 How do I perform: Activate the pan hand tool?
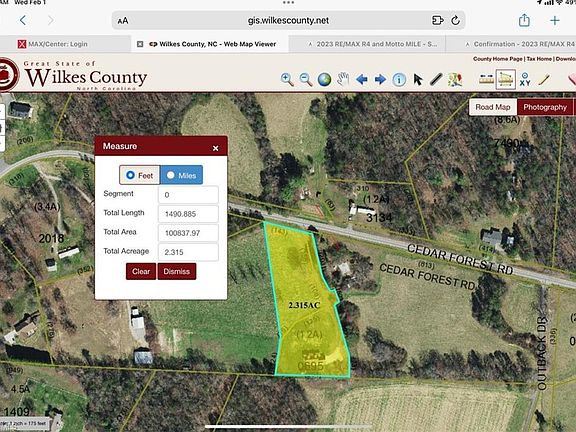coord(343,79)
